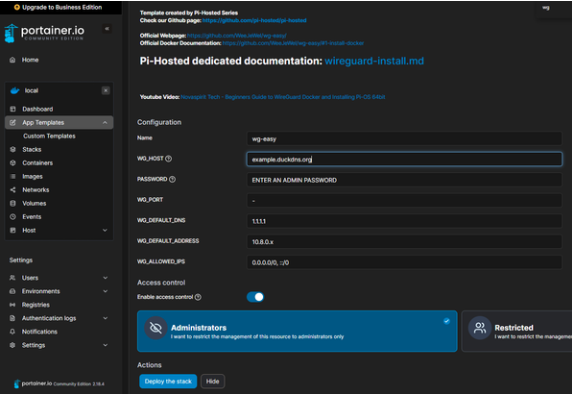
Task: Click Deploy the stack button
Action: (168, 381)
